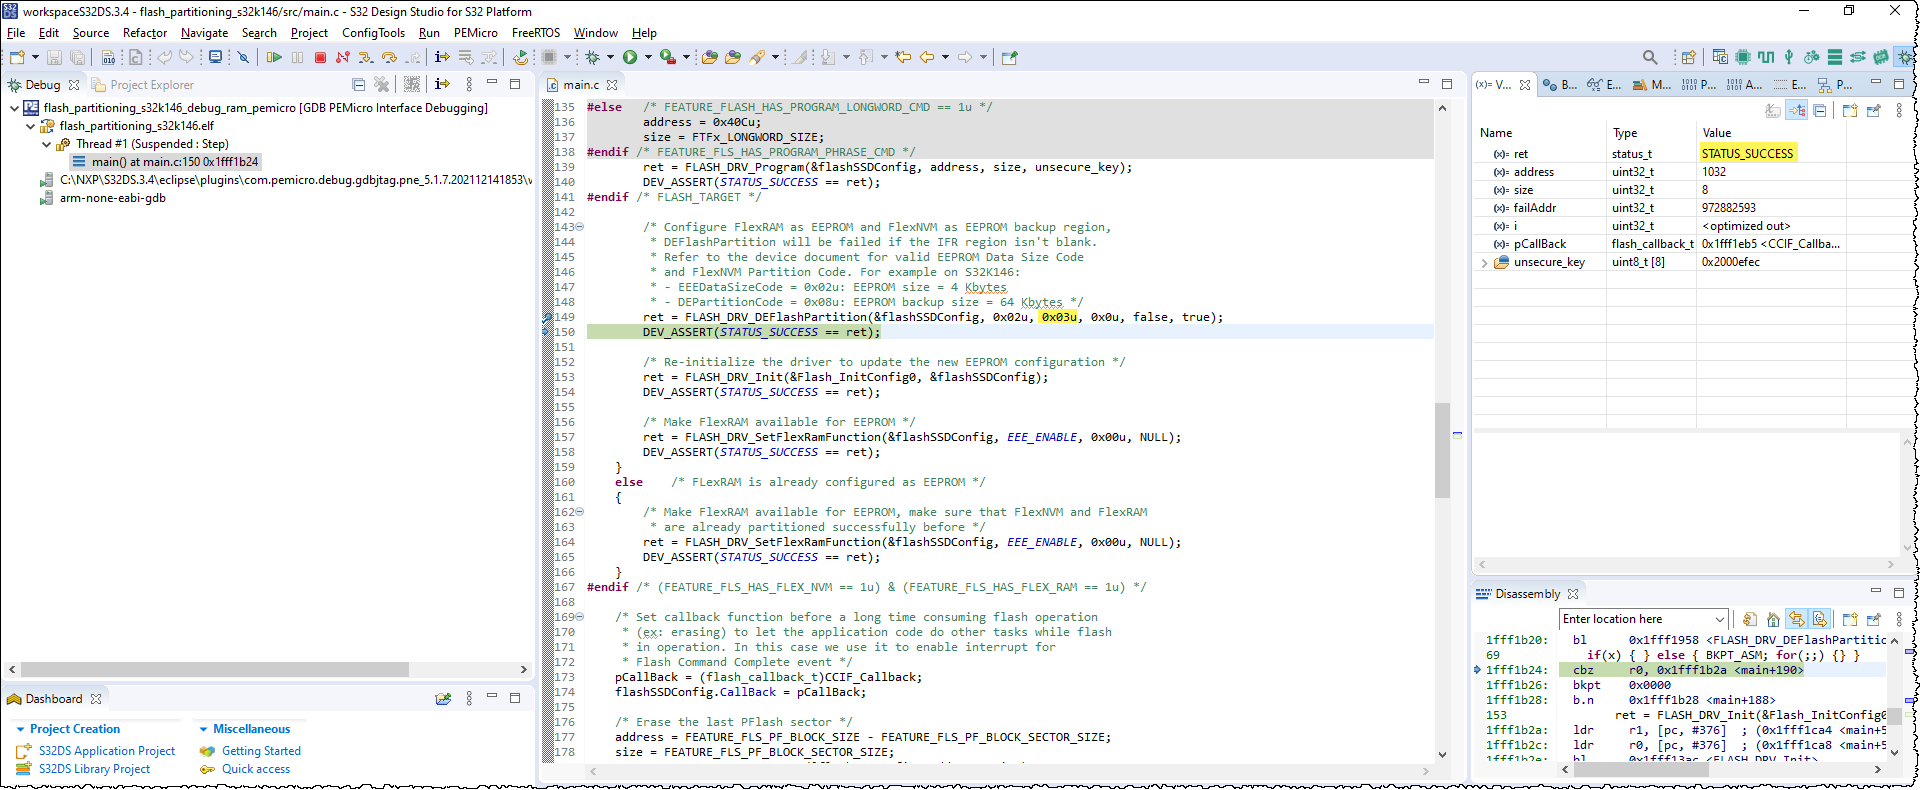Select the main() stack frame entry
1920x790 pixels.
pos(174,162)
